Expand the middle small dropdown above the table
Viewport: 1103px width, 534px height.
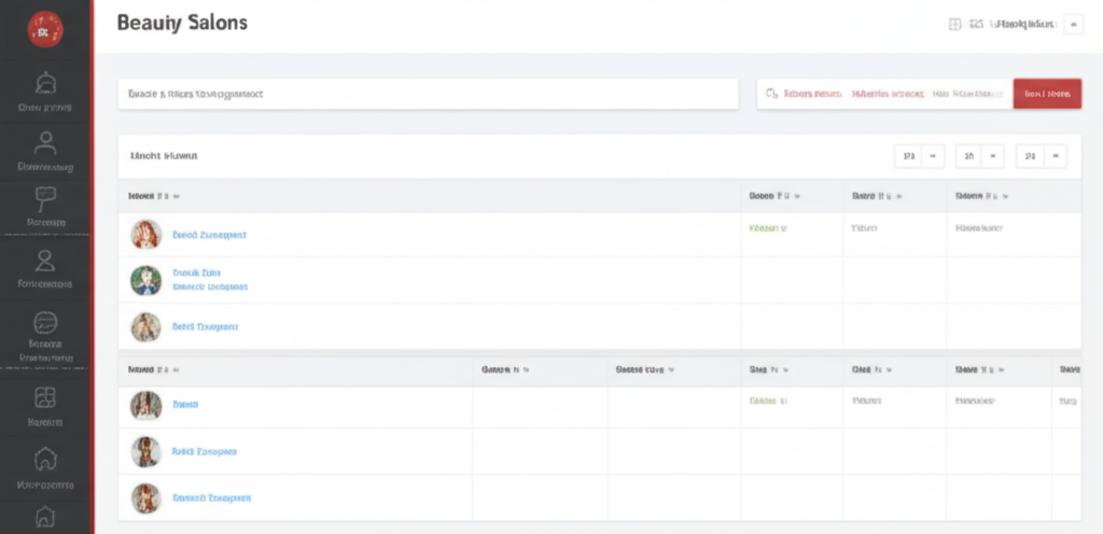980,156
